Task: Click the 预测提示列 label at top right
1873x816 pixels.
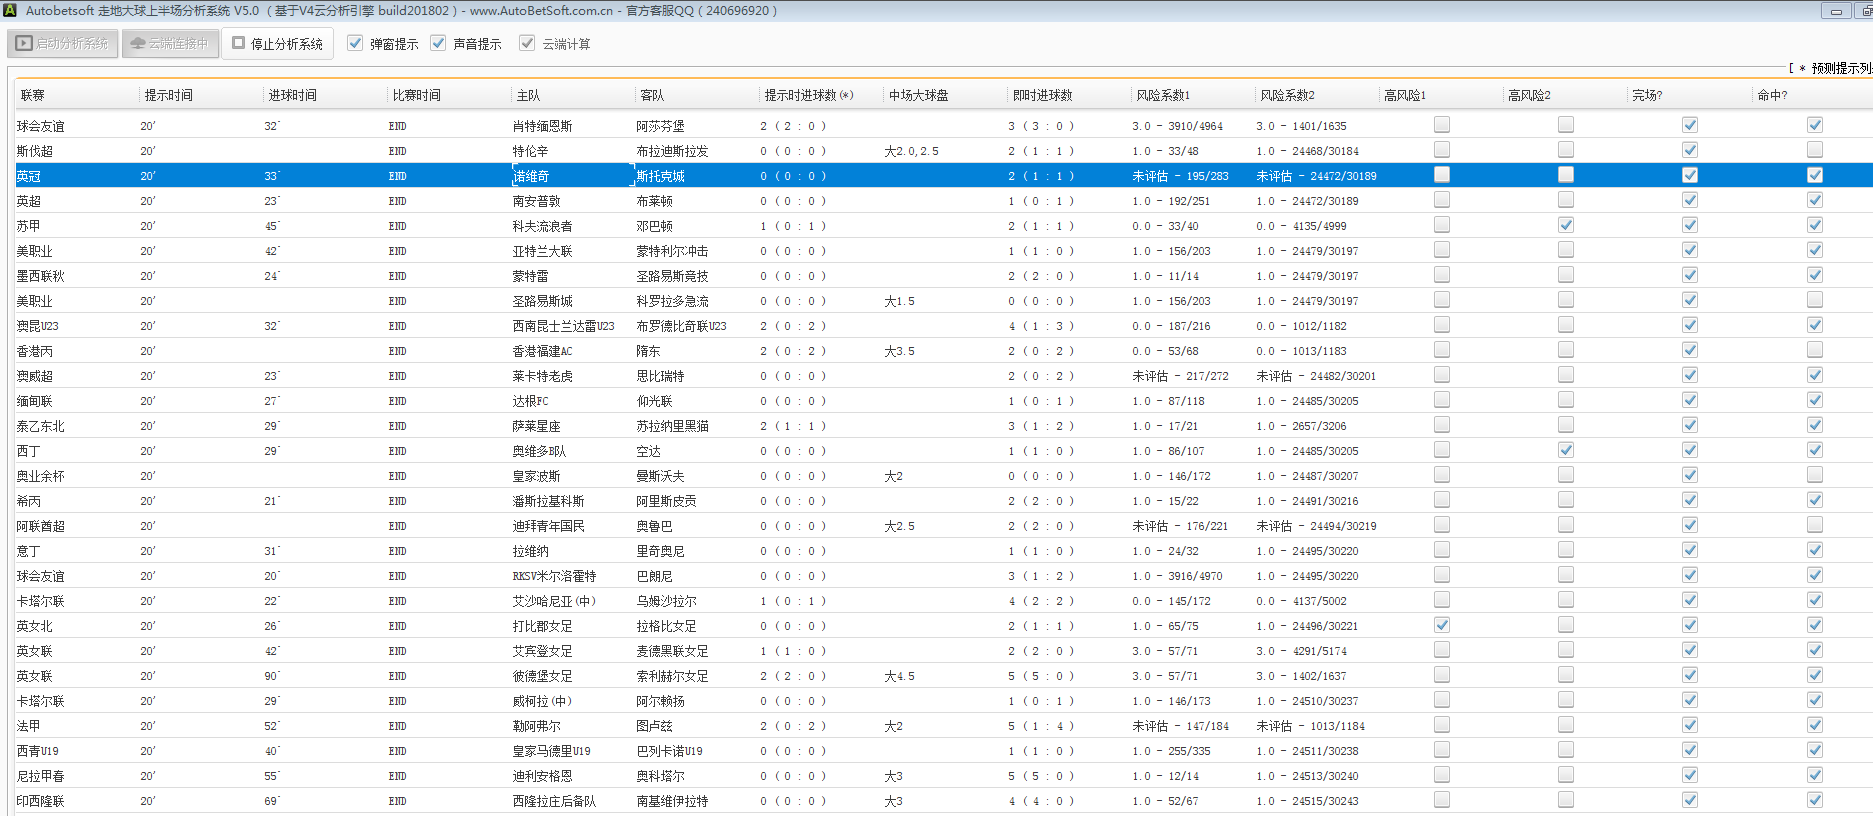Action: (1838, 68)
